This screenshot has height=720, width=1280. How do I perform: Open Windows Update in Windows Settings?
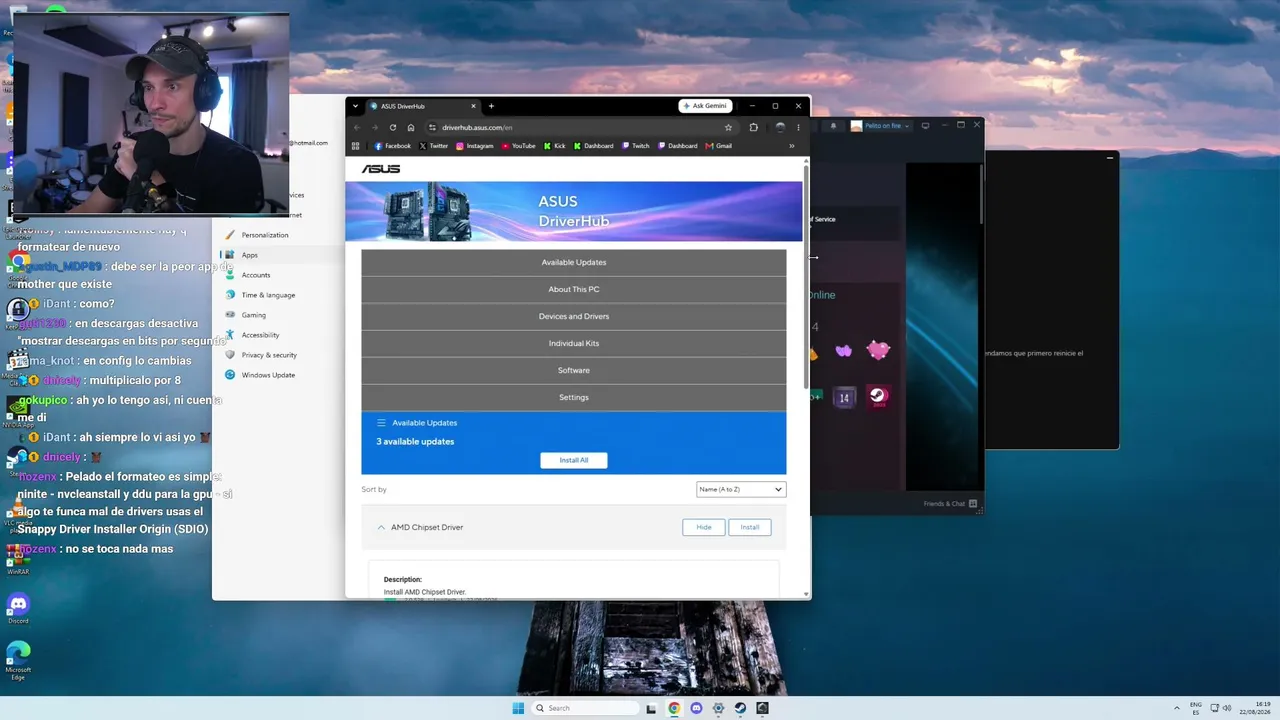[268, 375]
